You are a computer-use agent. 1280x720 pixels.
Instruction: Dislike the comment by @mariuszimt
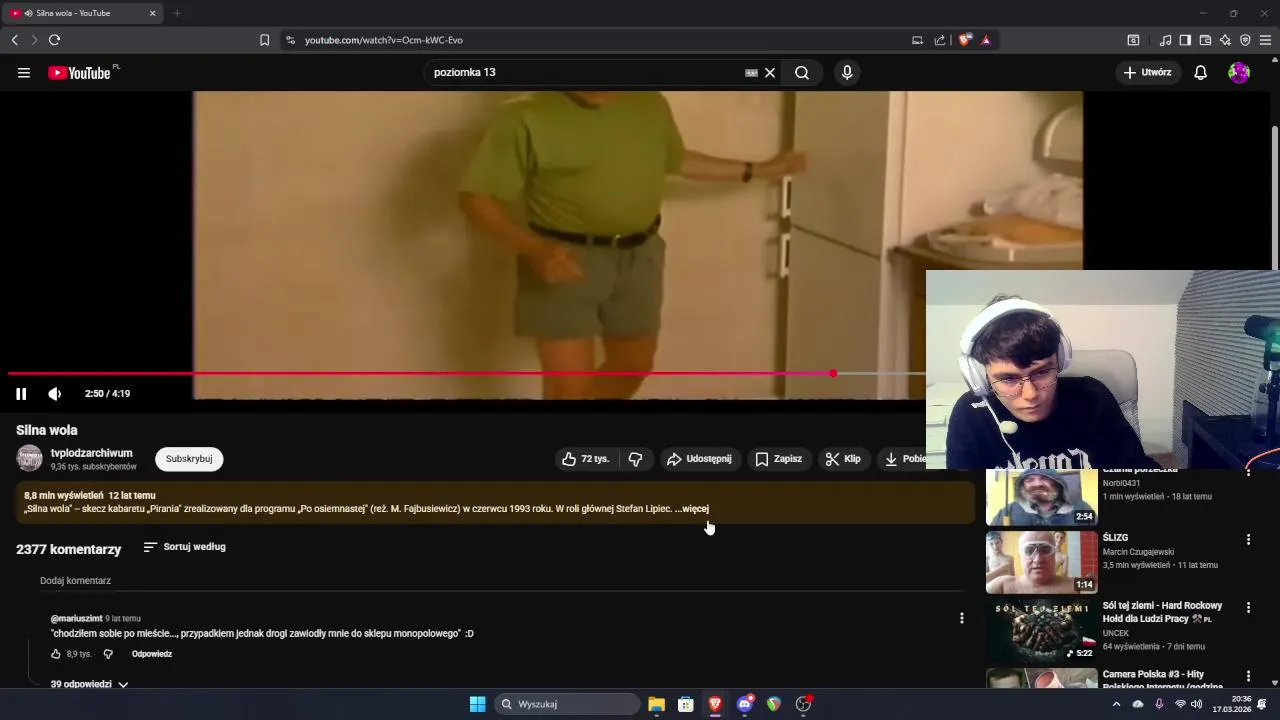tap(109, 654)
